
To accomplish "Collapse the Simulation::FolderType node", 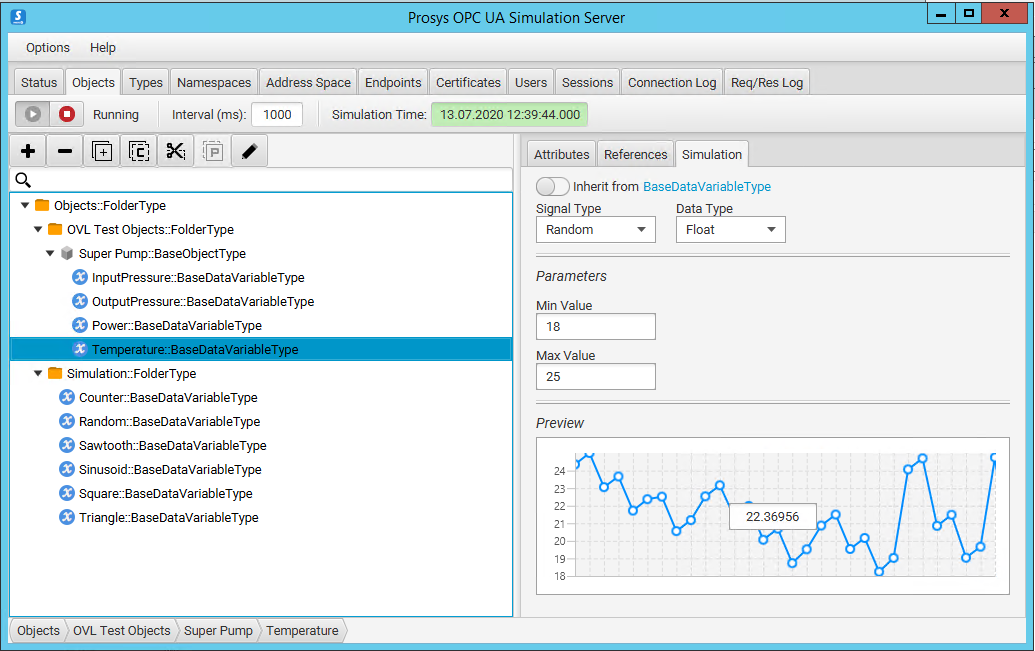I will tap(38, 373).
